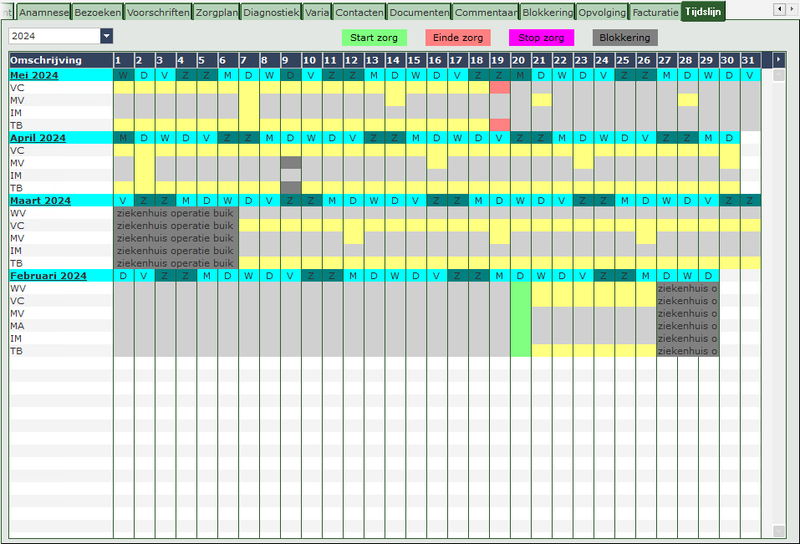Click the IM row label under Februari 2024
800x544 pixels.
[x=16, y=338]
